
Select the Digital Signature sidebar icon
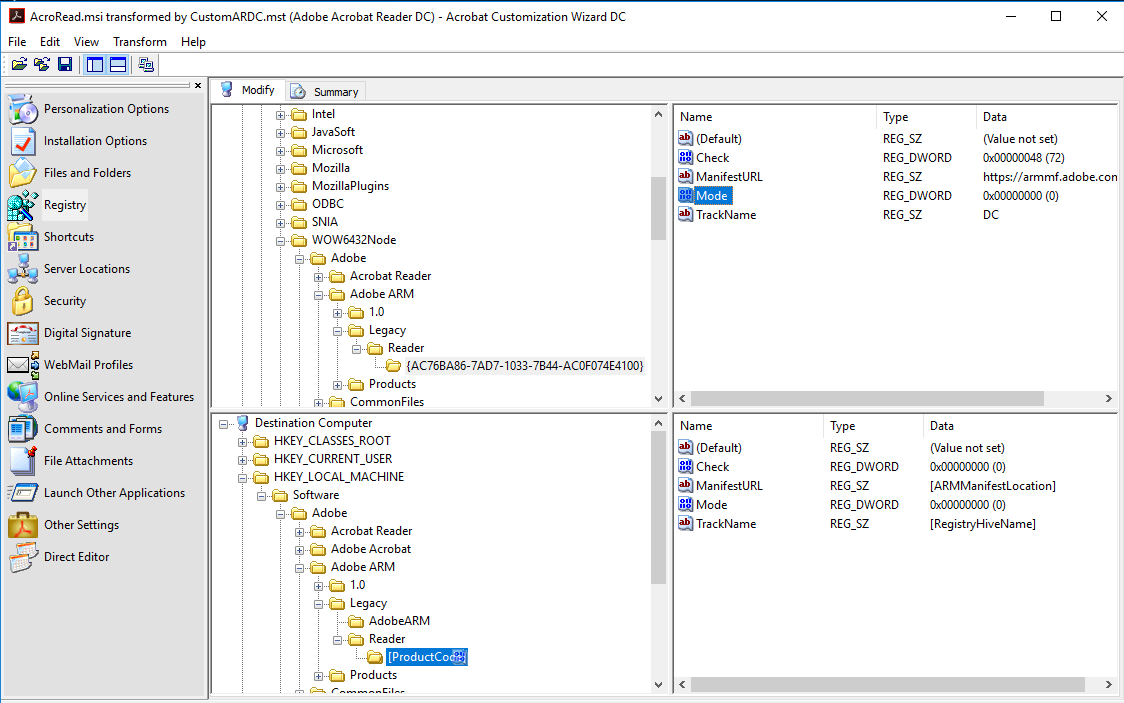pyautogui.click(x=22, y=333)
